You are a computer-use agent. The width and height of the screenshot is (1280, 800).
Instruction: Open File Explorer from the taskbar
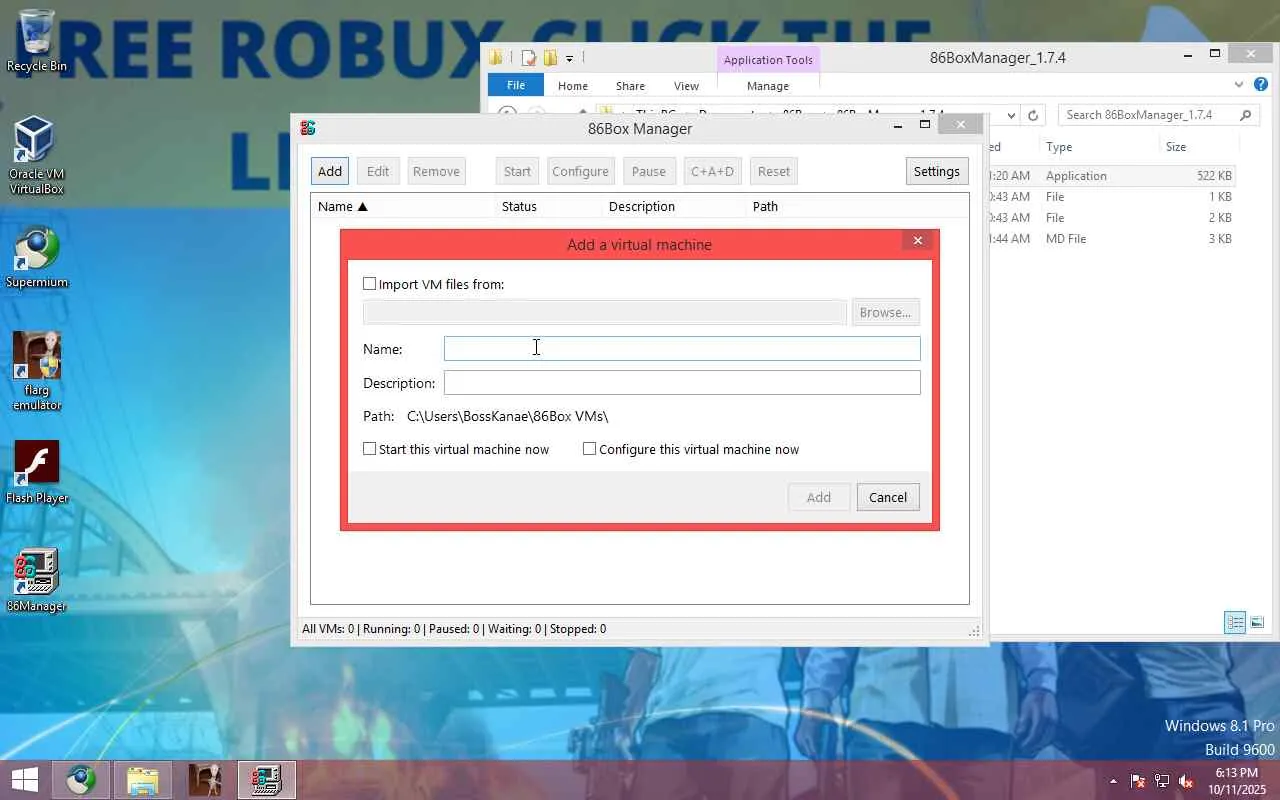coord(143,780)
